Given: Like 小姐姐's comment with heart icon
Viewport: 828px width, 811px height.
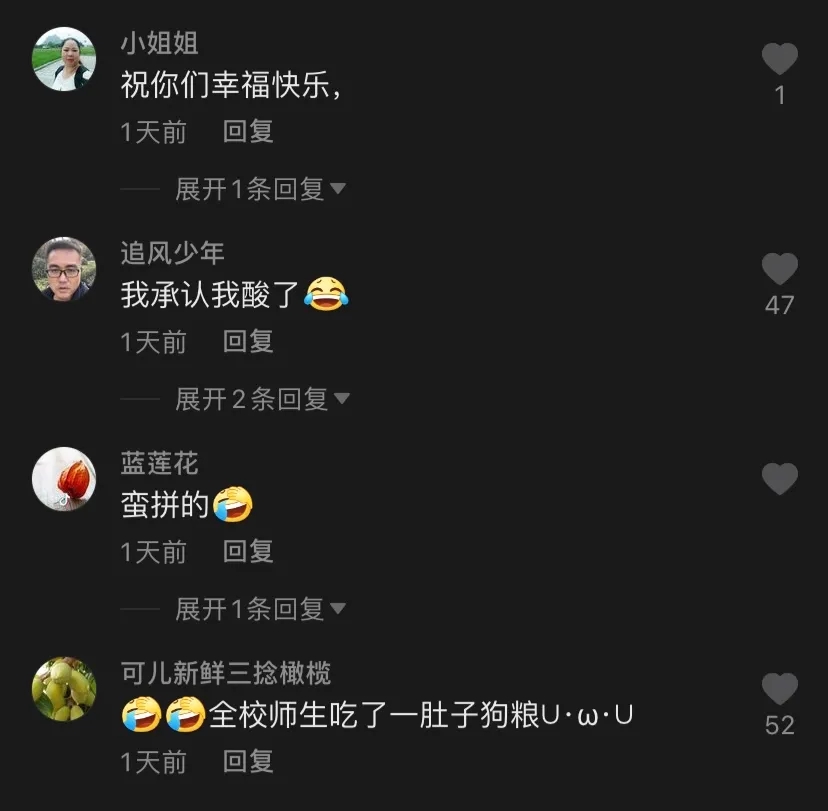Looking at the screenshot, I should (x=779, y=58).
